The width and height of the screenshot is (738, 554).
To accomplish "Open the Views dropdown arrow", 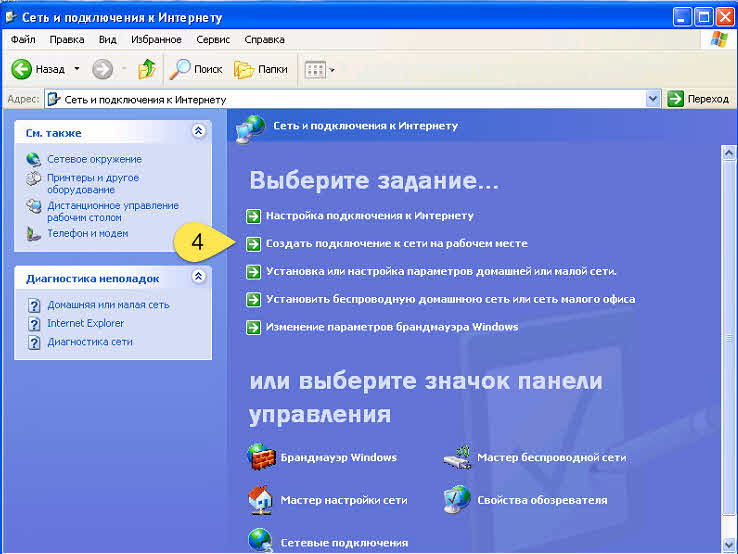I will 332,70.
